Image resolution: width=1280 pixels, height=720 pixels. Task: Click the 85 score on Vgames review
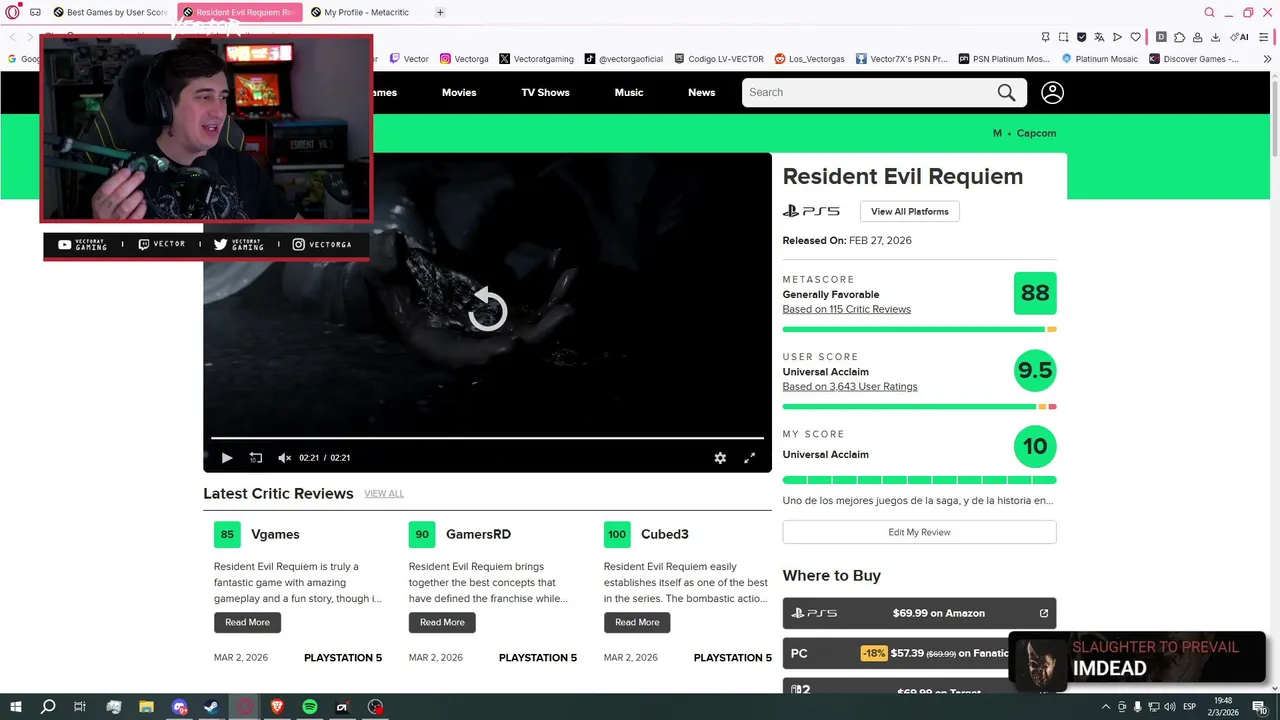227,534
